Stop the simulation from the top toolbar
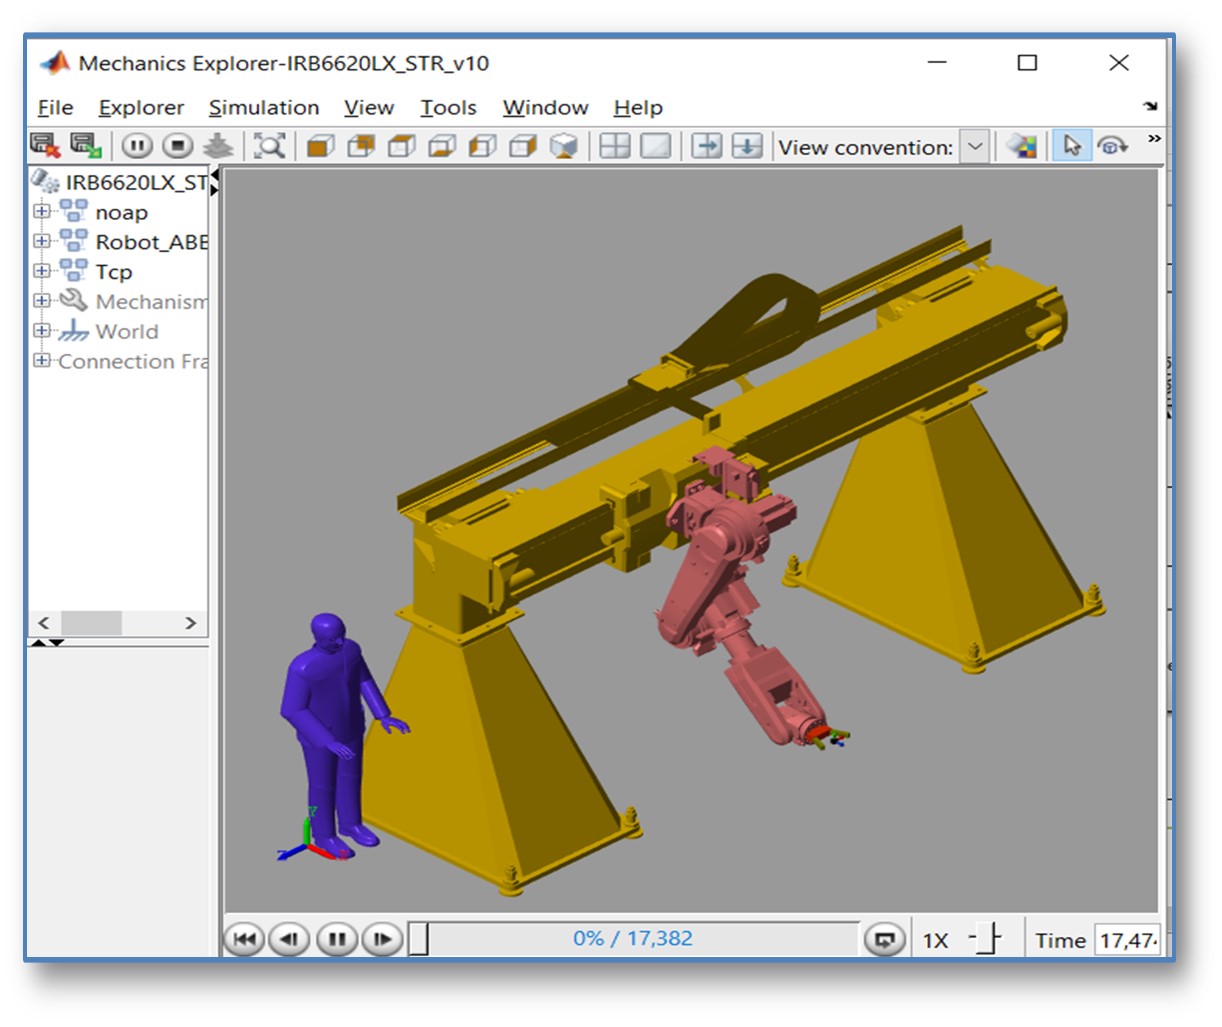Viewport: 1222px width, 1027px height. coord(177,146)
